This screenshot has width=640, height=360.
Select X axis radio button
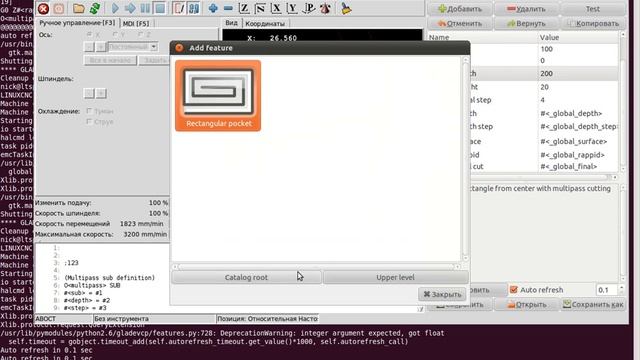(89, 35)
